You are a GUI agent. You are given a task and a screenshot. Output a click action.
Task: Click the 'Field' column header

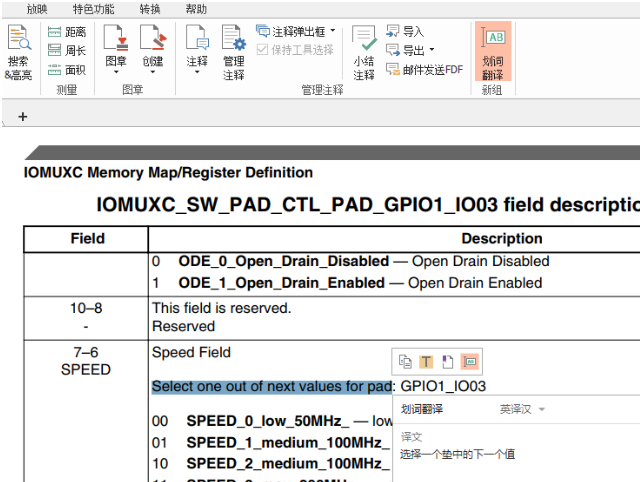click(88, 238)
